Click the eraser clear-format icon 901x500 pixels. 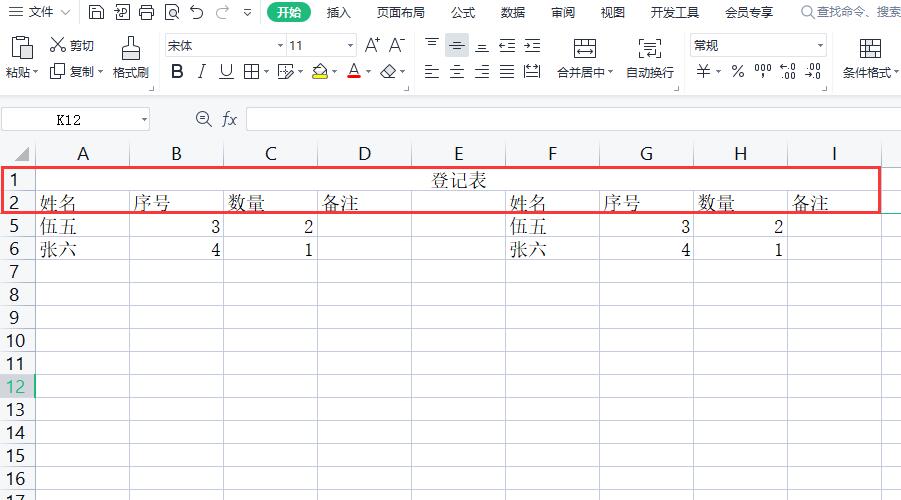388,72
